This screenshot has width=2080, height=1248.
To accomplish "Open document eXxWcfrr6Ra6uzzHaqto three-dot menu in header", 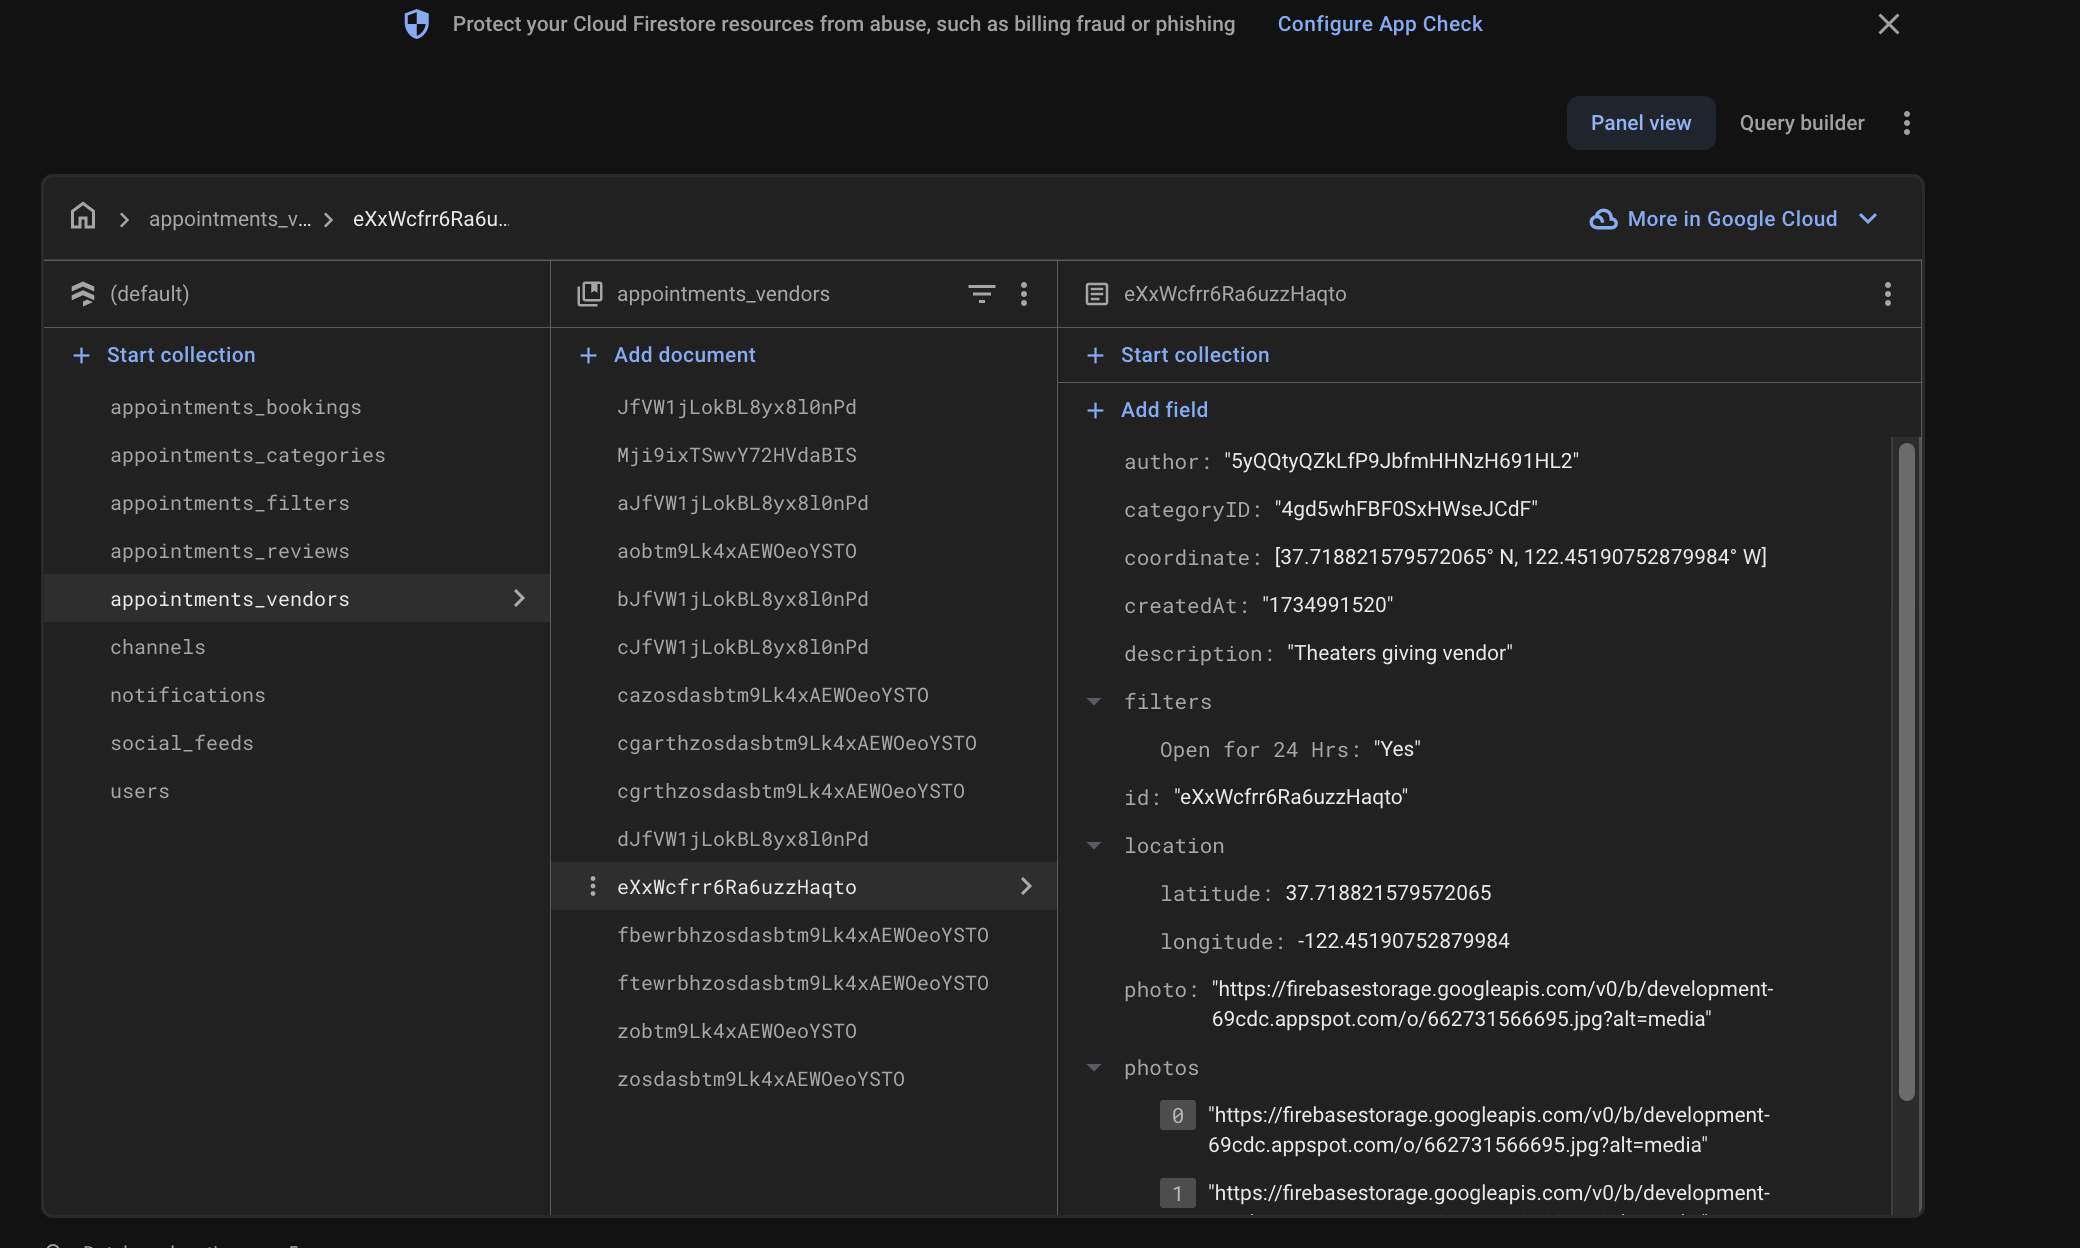I will pos(1887,294).
